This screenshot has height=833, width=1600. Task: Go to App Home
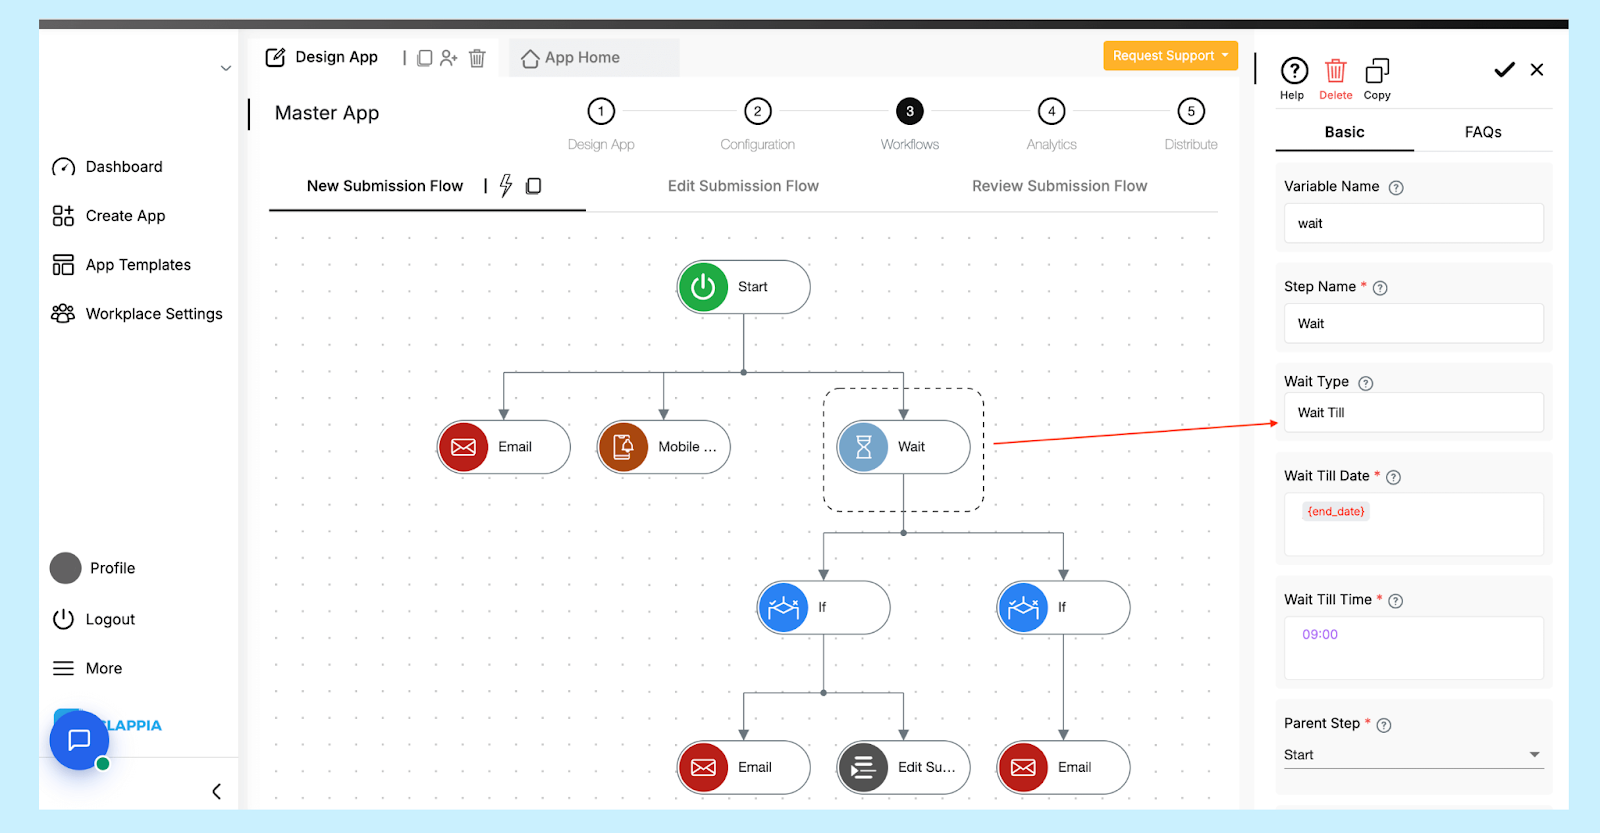(x=571, y=58)
